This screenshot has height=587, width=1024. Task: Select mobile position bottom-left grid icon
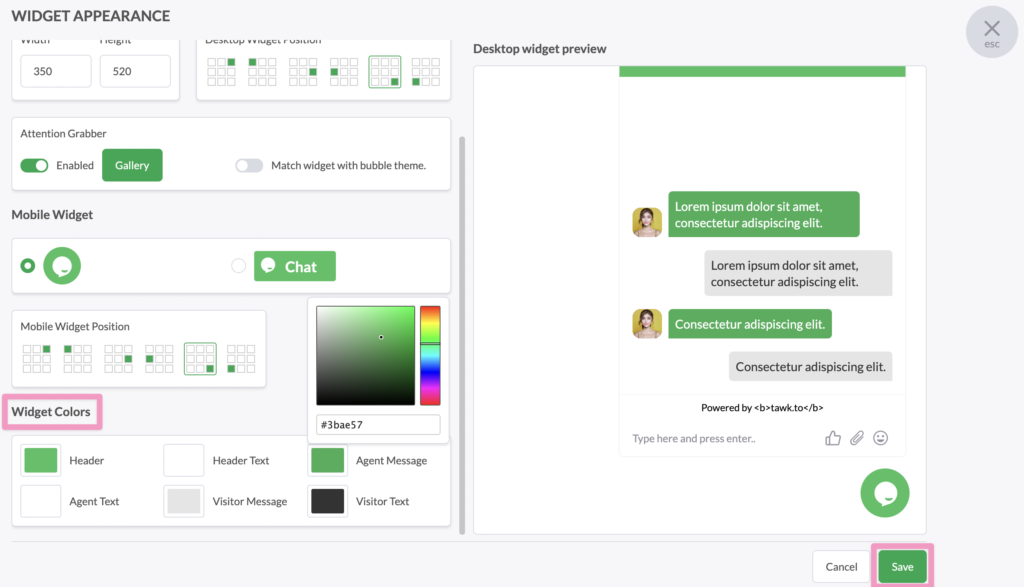[240, 359]
